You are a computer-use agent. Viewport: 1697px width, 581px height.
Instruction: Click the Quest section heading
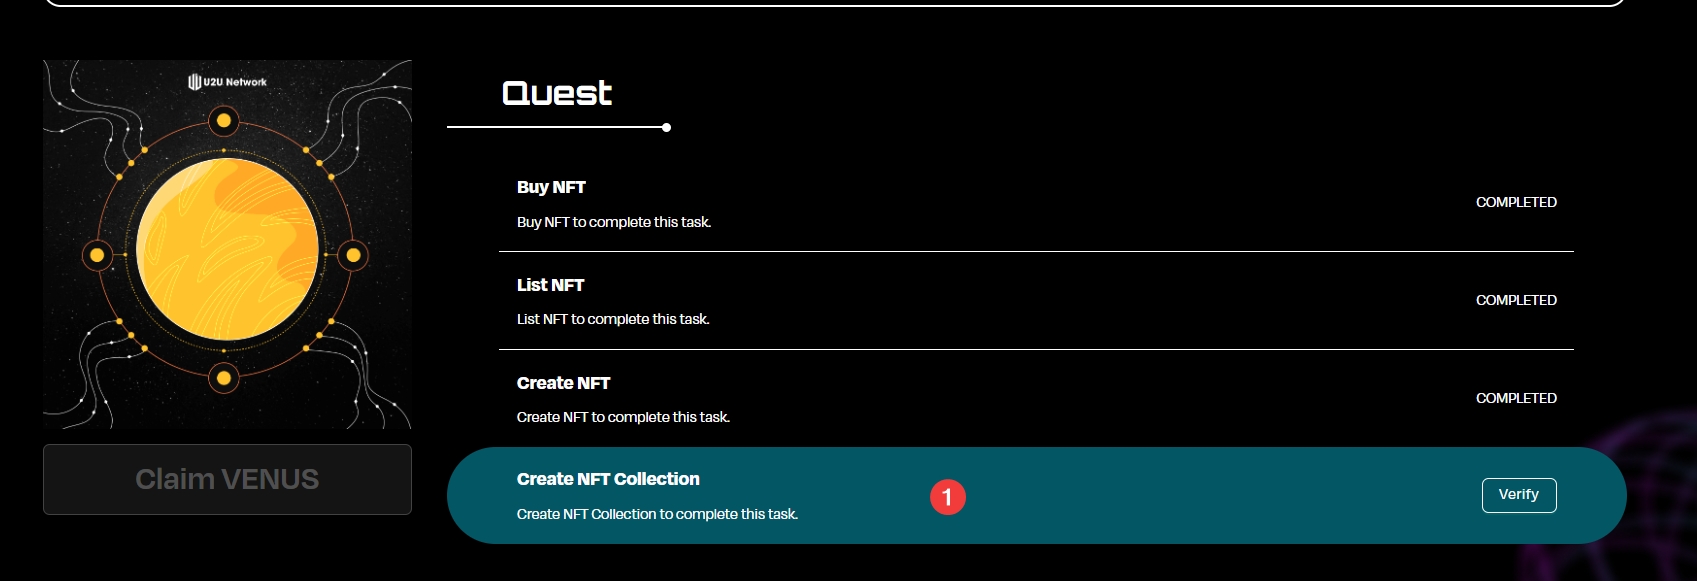pos(557,93)
